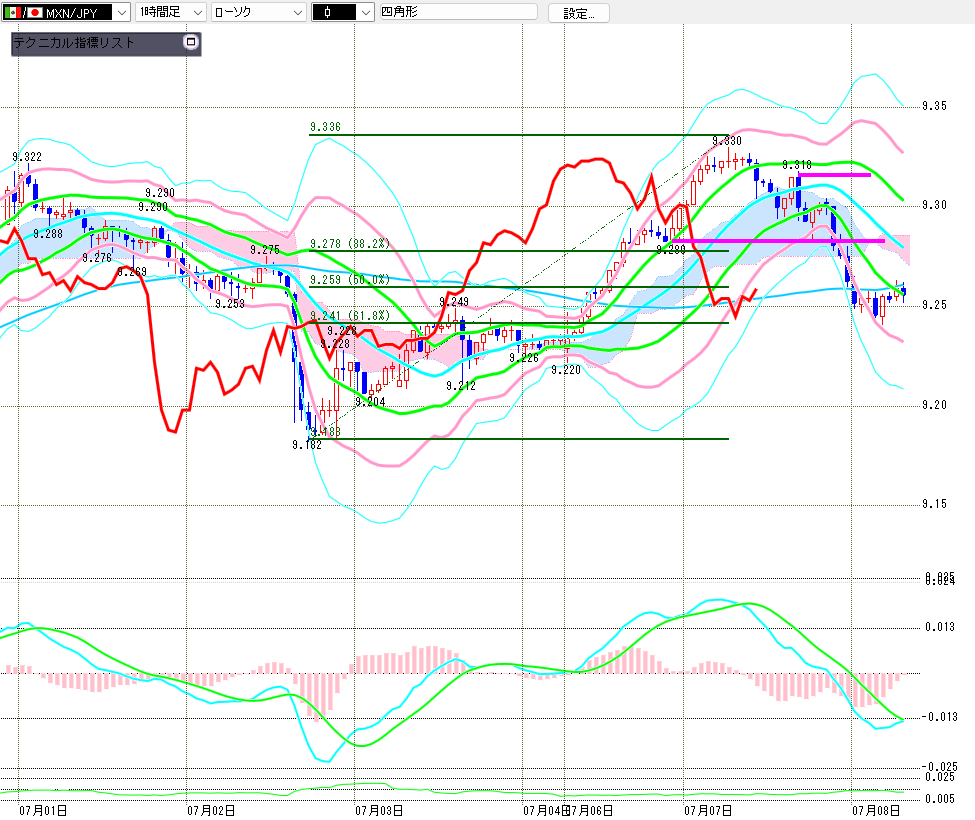Screen dimensions: 975x820
Task: Click the 9.212 price label
Action: pyautogui.click(x=461, y=386)
